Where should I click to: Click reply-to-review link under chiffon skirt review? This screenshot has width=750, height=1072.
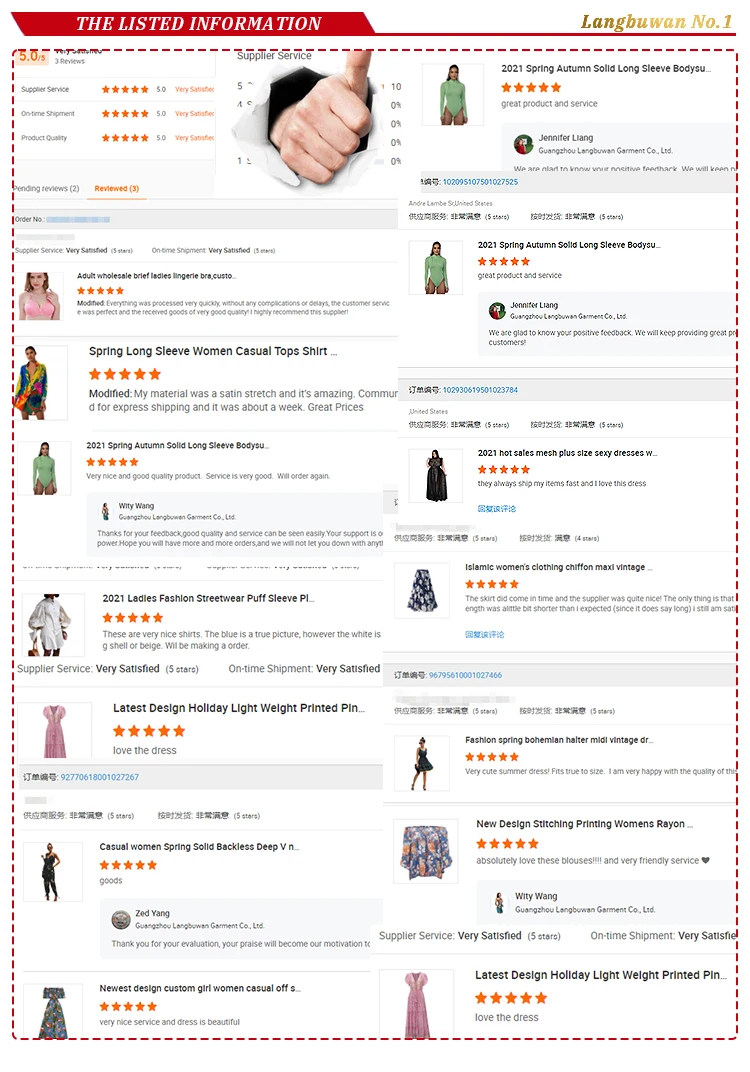pos(484,634)
